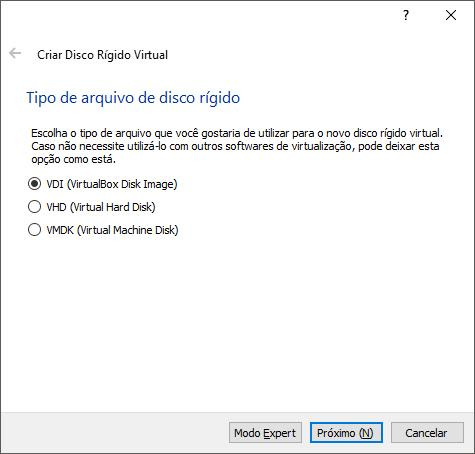The height and width of the screenshot is (454, 475).
Task: Click the description paragraph starting 'Escolha o tipo'
Action: [x=237, y=146]
